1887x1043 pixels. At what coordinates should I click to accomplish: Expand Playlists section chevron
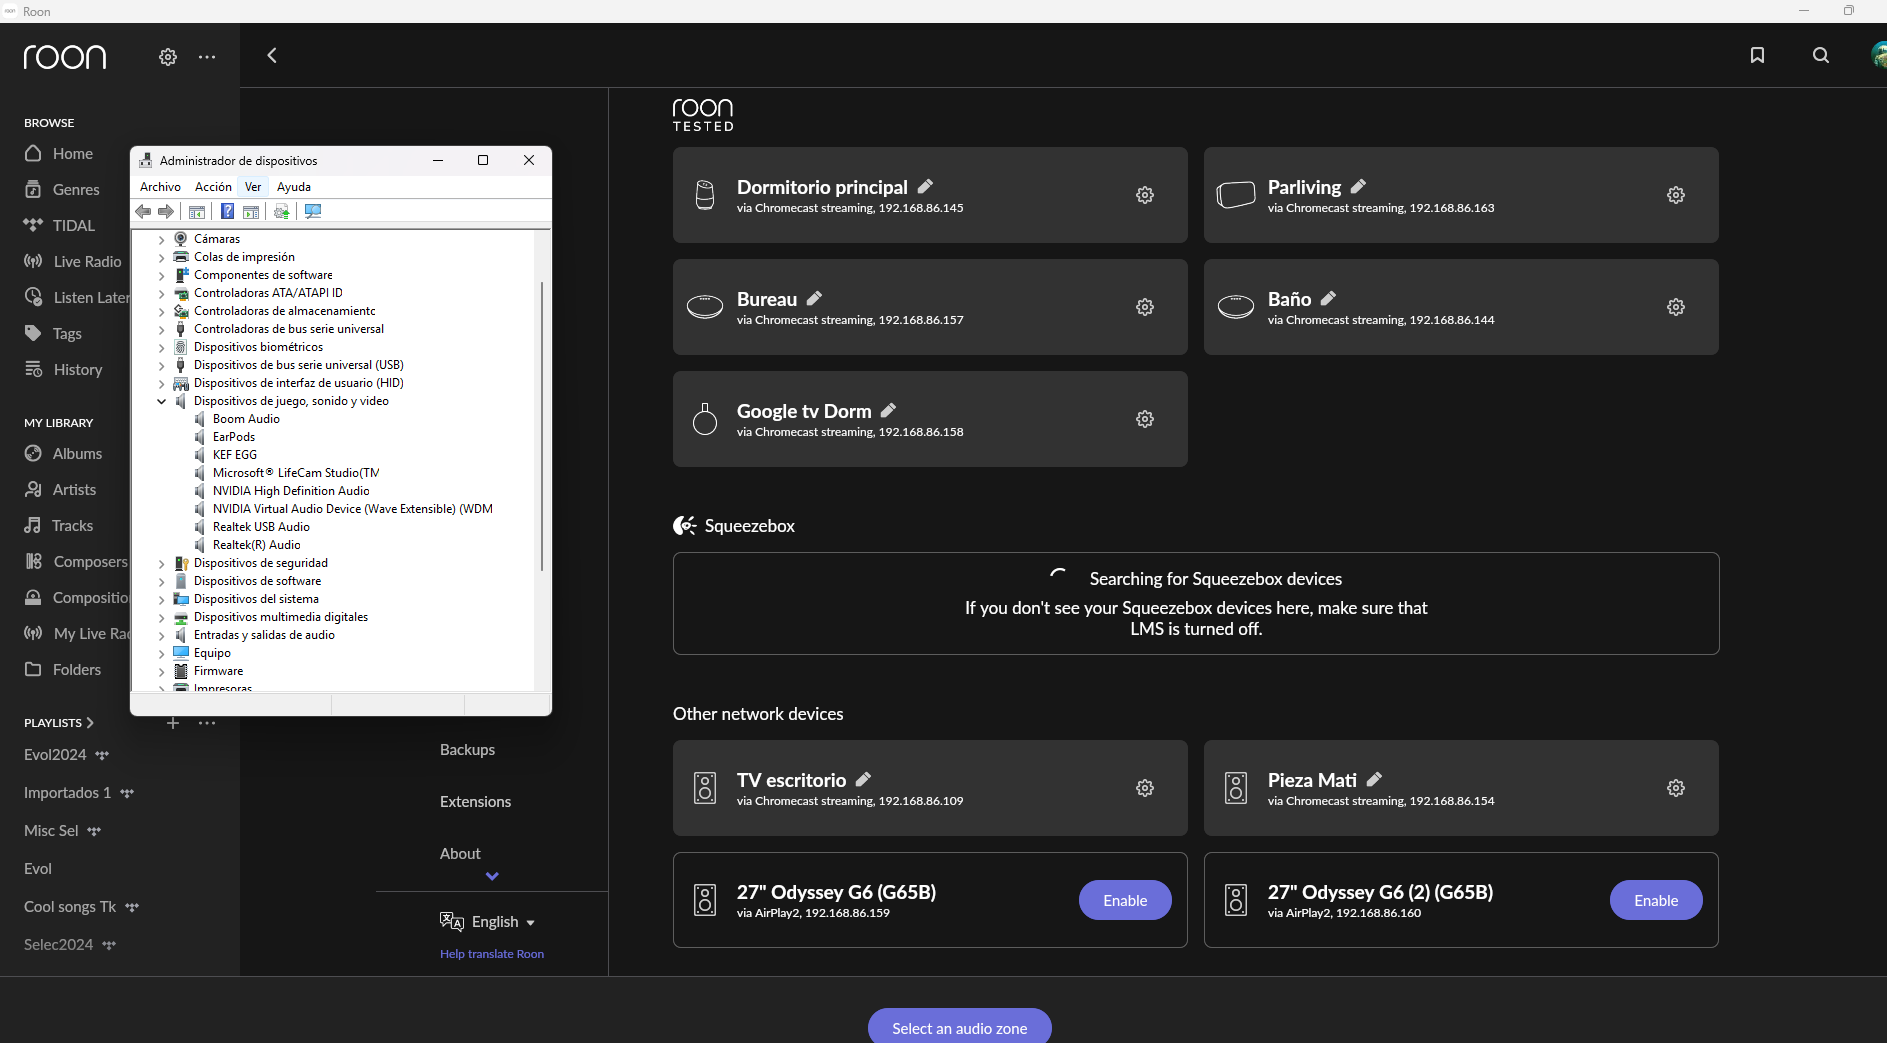90,722
